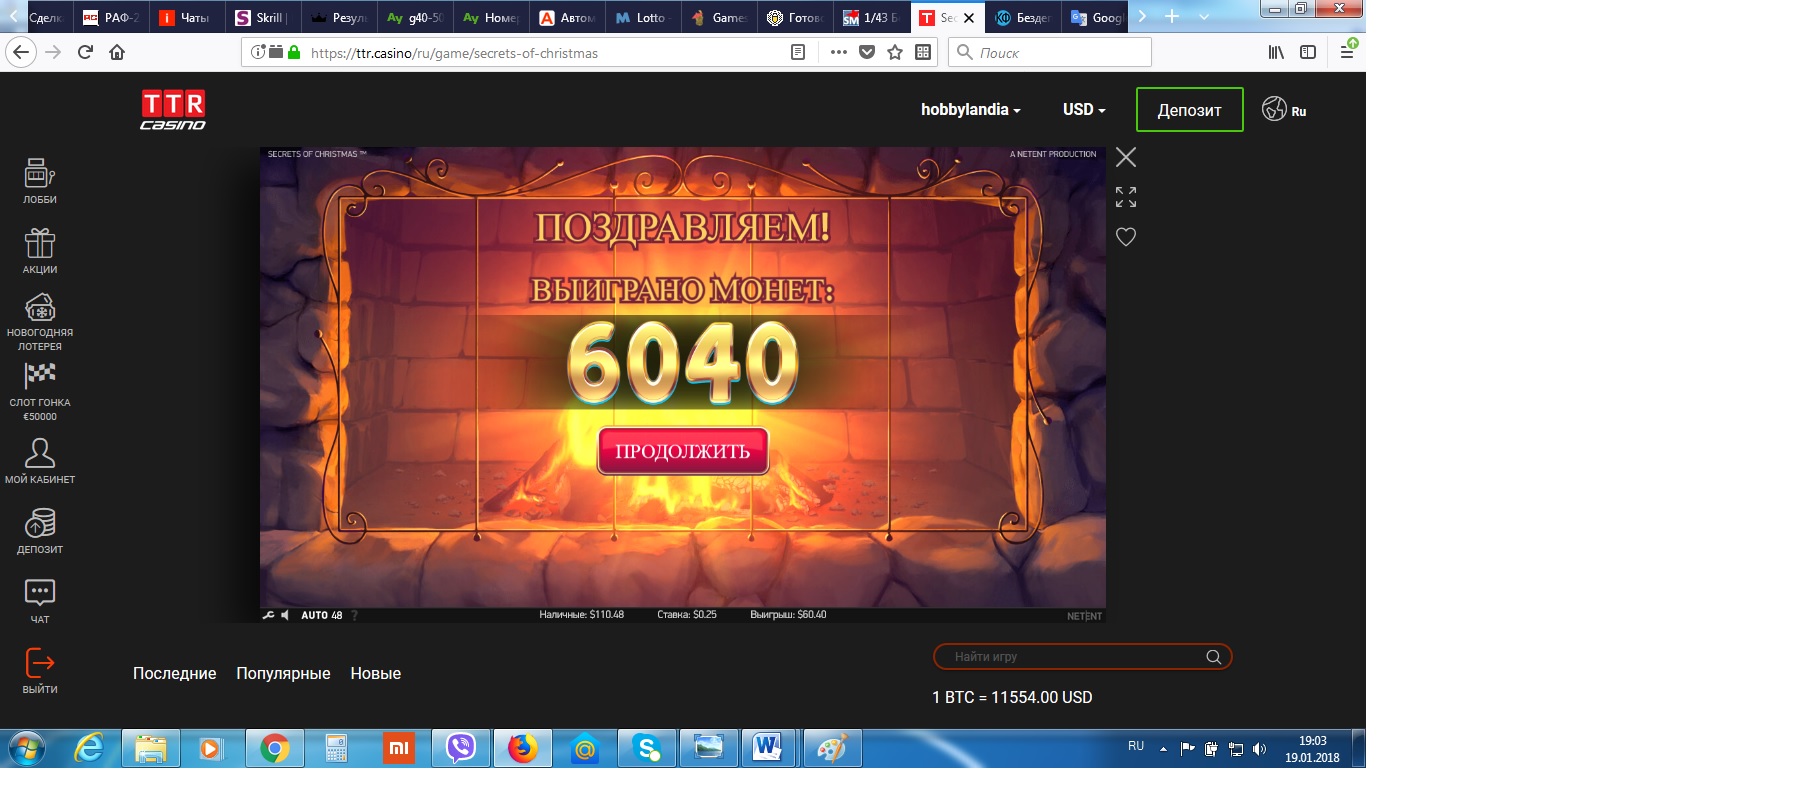The height and width of the screenshot is (792, 1800).
Task: Save page to Pocket
Action: (867, 52)
